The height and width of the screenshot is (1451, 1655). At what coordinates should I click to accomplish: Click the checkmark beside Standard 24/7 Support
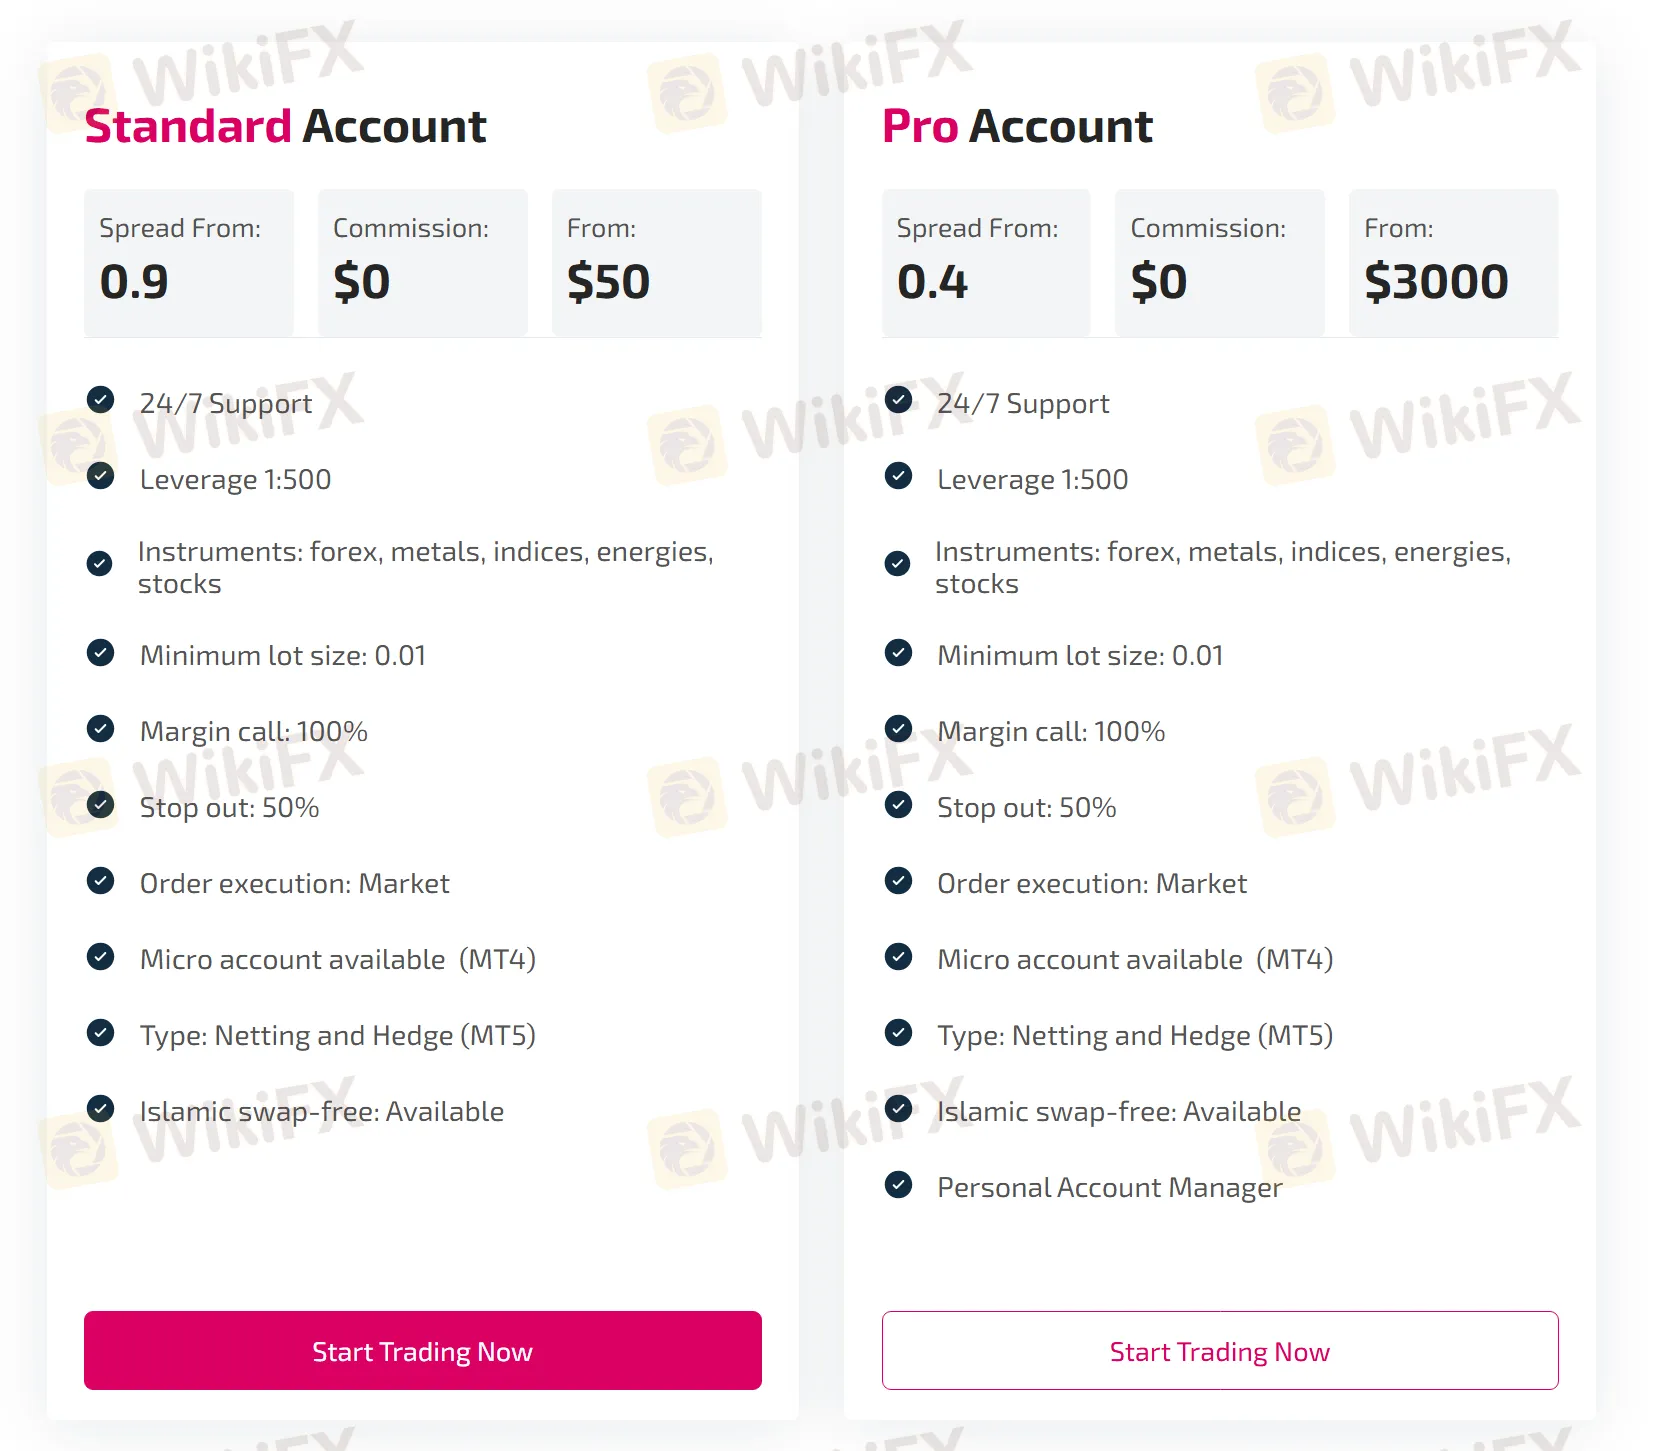tap(101, 399)
